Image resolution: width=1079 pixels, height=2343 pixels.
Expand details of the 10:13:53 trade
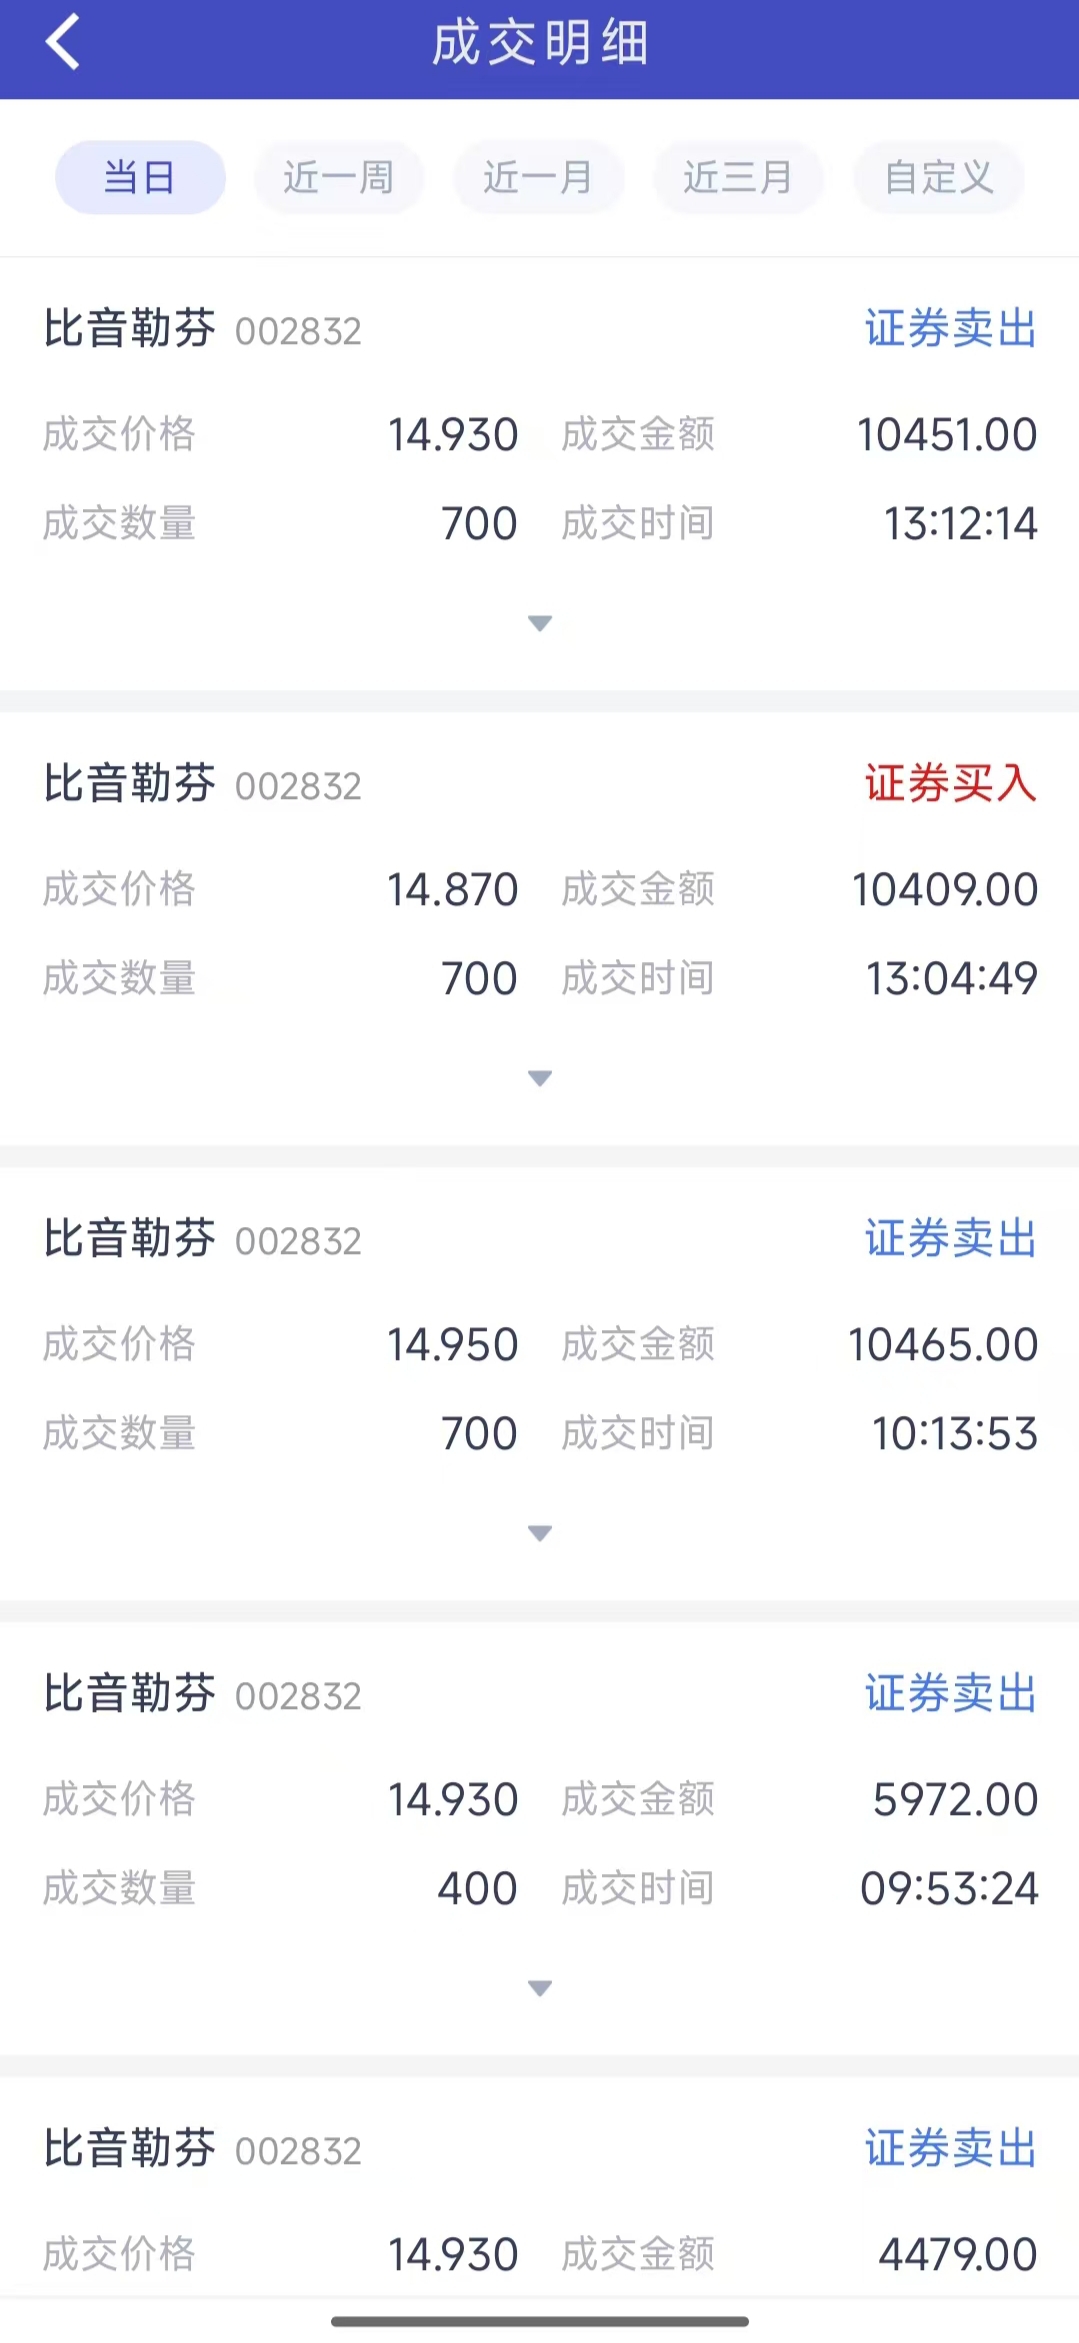(540, 1534)
